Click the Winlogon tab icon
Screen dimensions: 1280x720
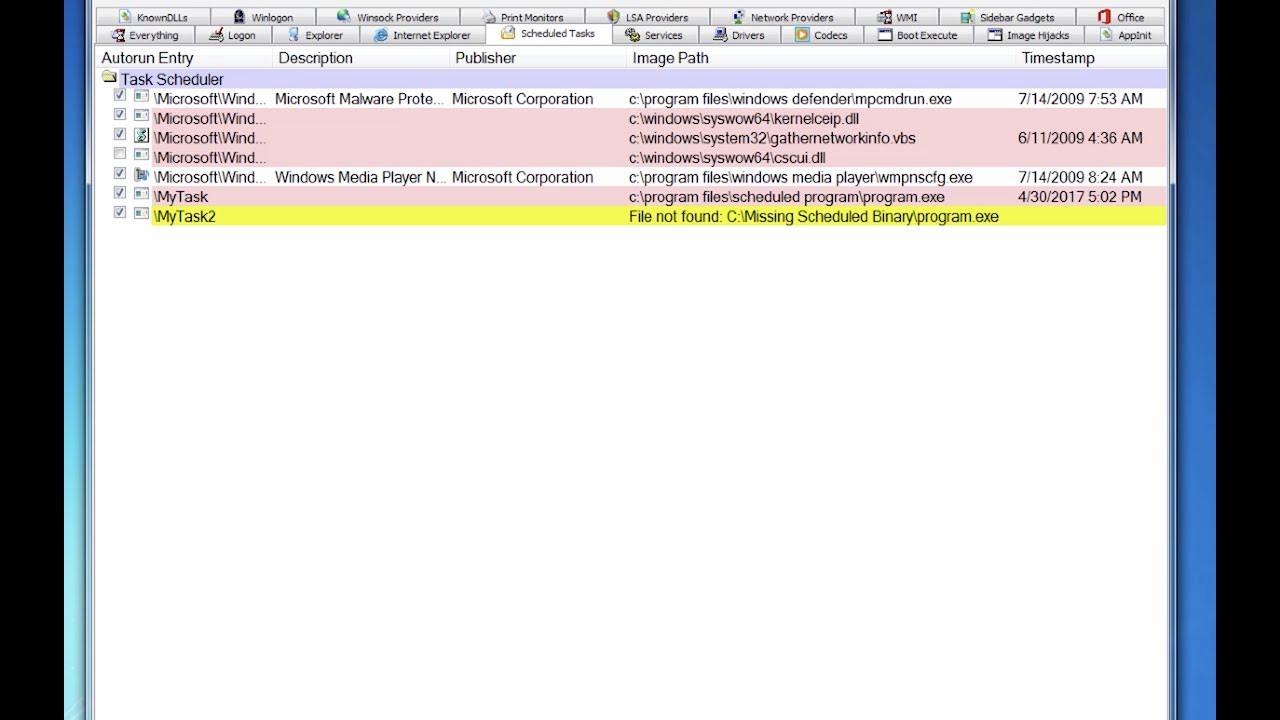(239, 17)
